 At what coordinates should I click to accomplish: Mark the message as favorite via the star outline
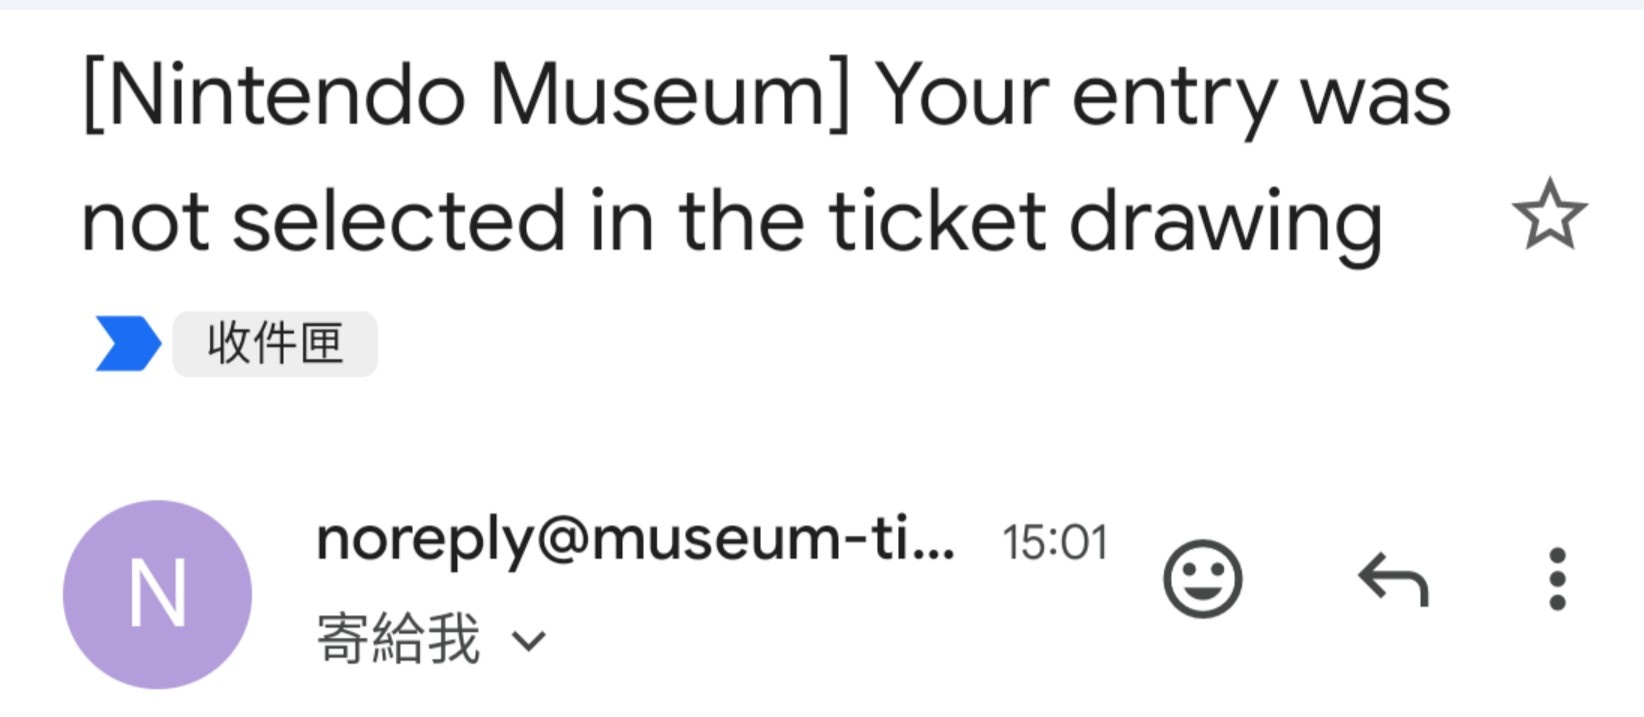(x=1549, y=214)
